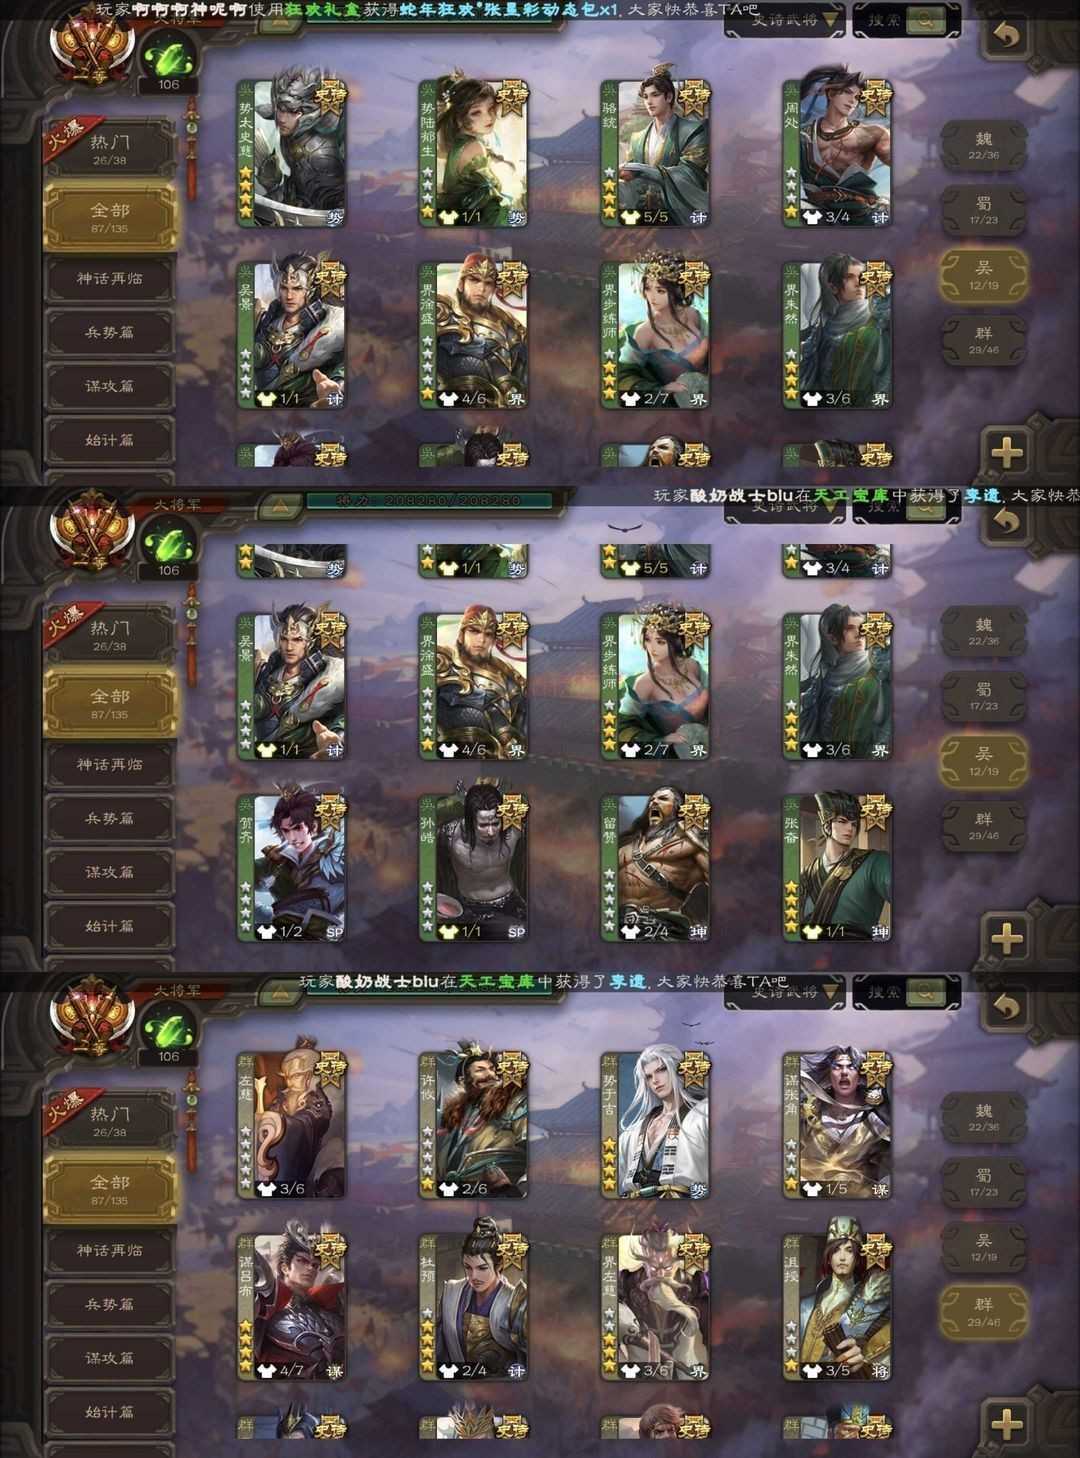Screen dimensions: 1080x1458
Task: Open the 势太史慈 hero card
Action: coord(292,152)
